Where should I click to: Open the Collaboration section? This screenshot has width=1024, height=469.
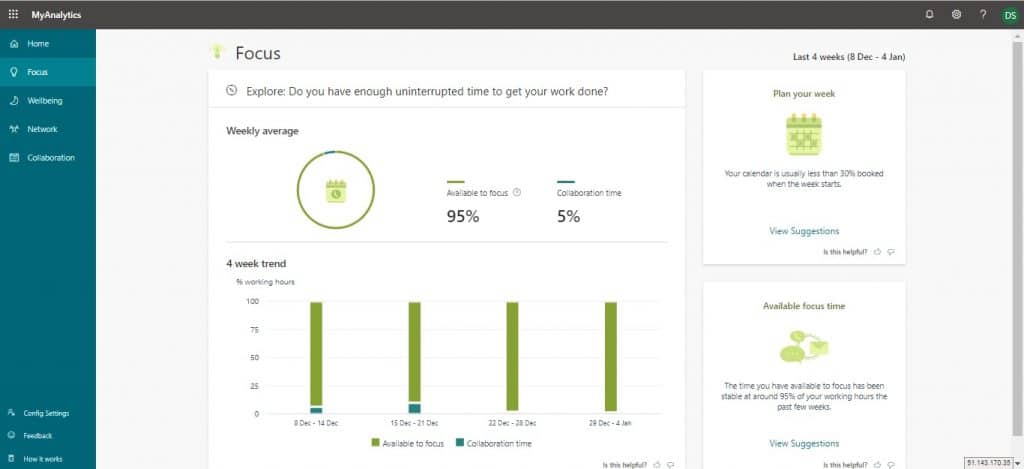pyautogui.click(x=50, y=158)
